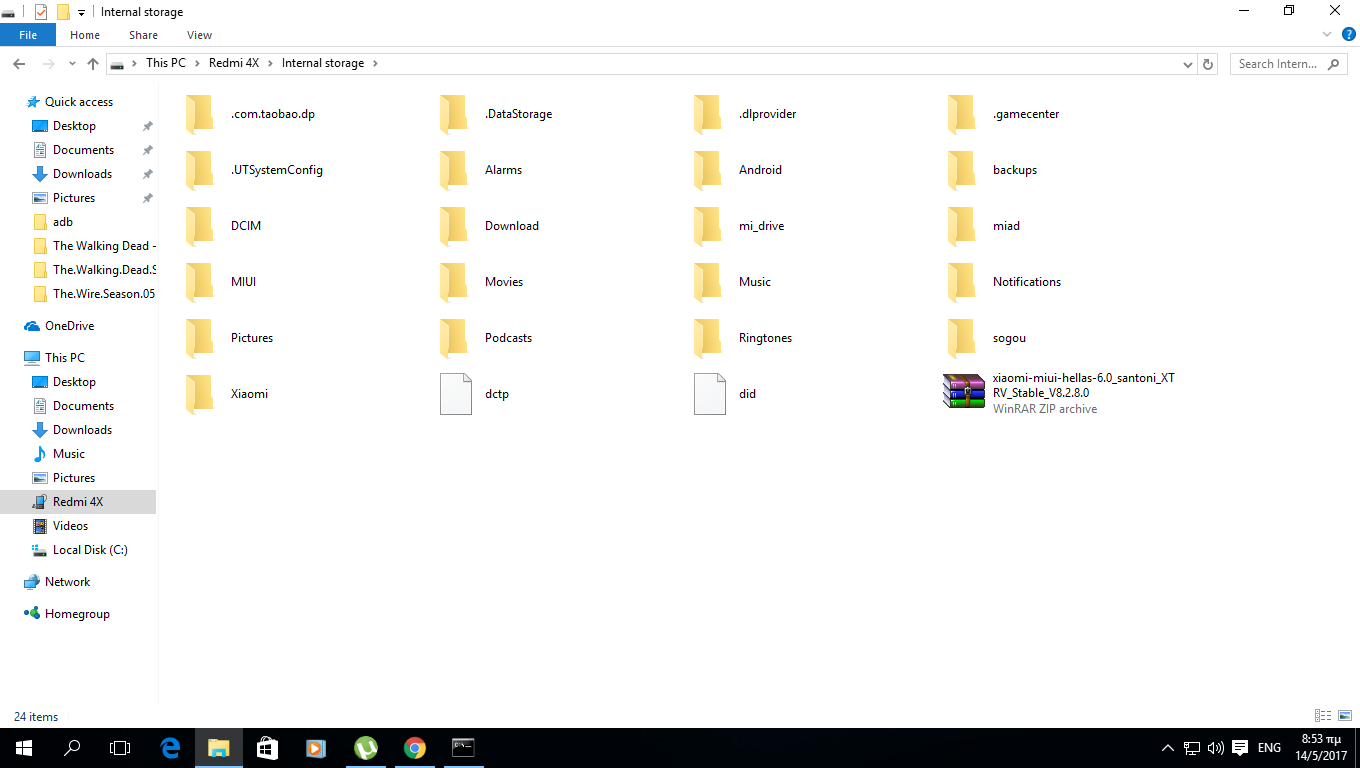Open the Recent locations dropdown arrow
1360x768 pixels.
point(72,64)
